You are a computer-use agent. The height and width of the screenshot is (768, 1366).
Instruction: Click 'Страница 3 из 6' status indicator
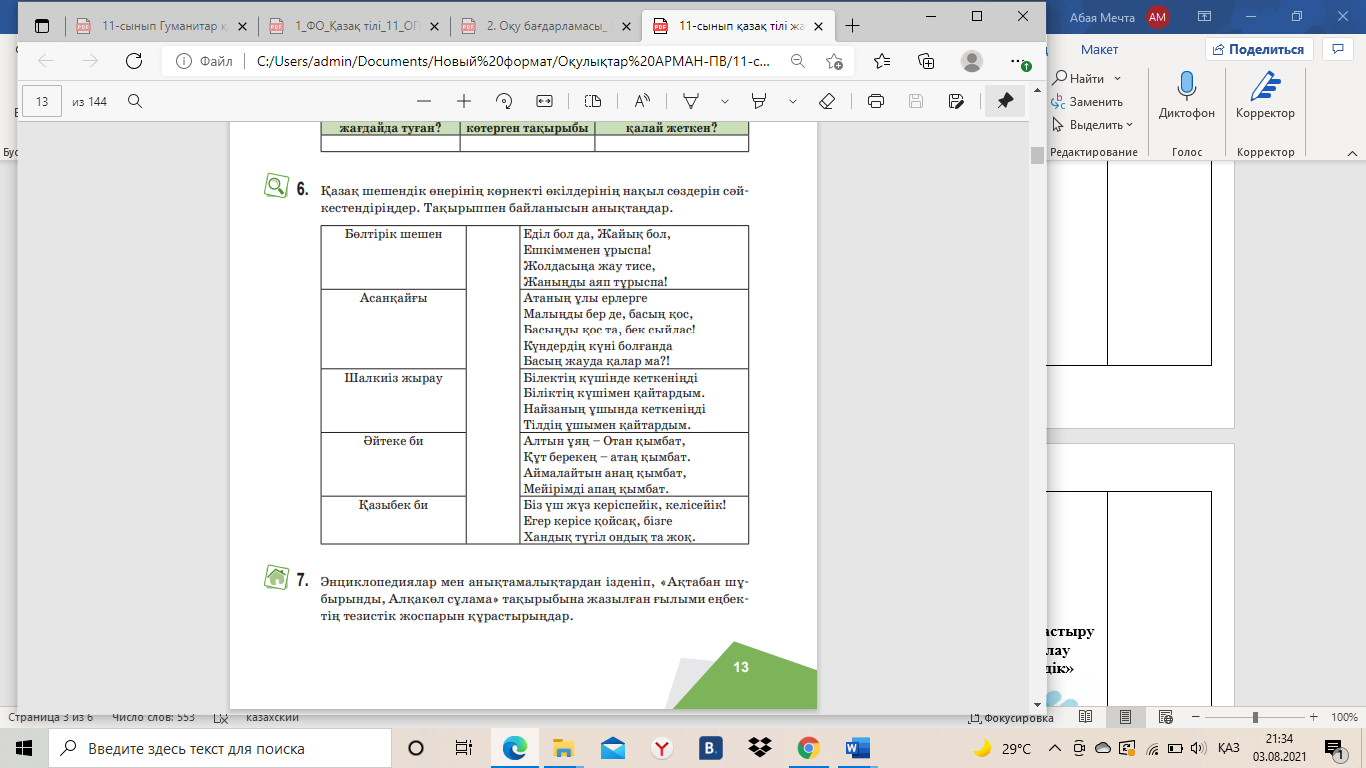pyautogui.click(x=51, y=717)
